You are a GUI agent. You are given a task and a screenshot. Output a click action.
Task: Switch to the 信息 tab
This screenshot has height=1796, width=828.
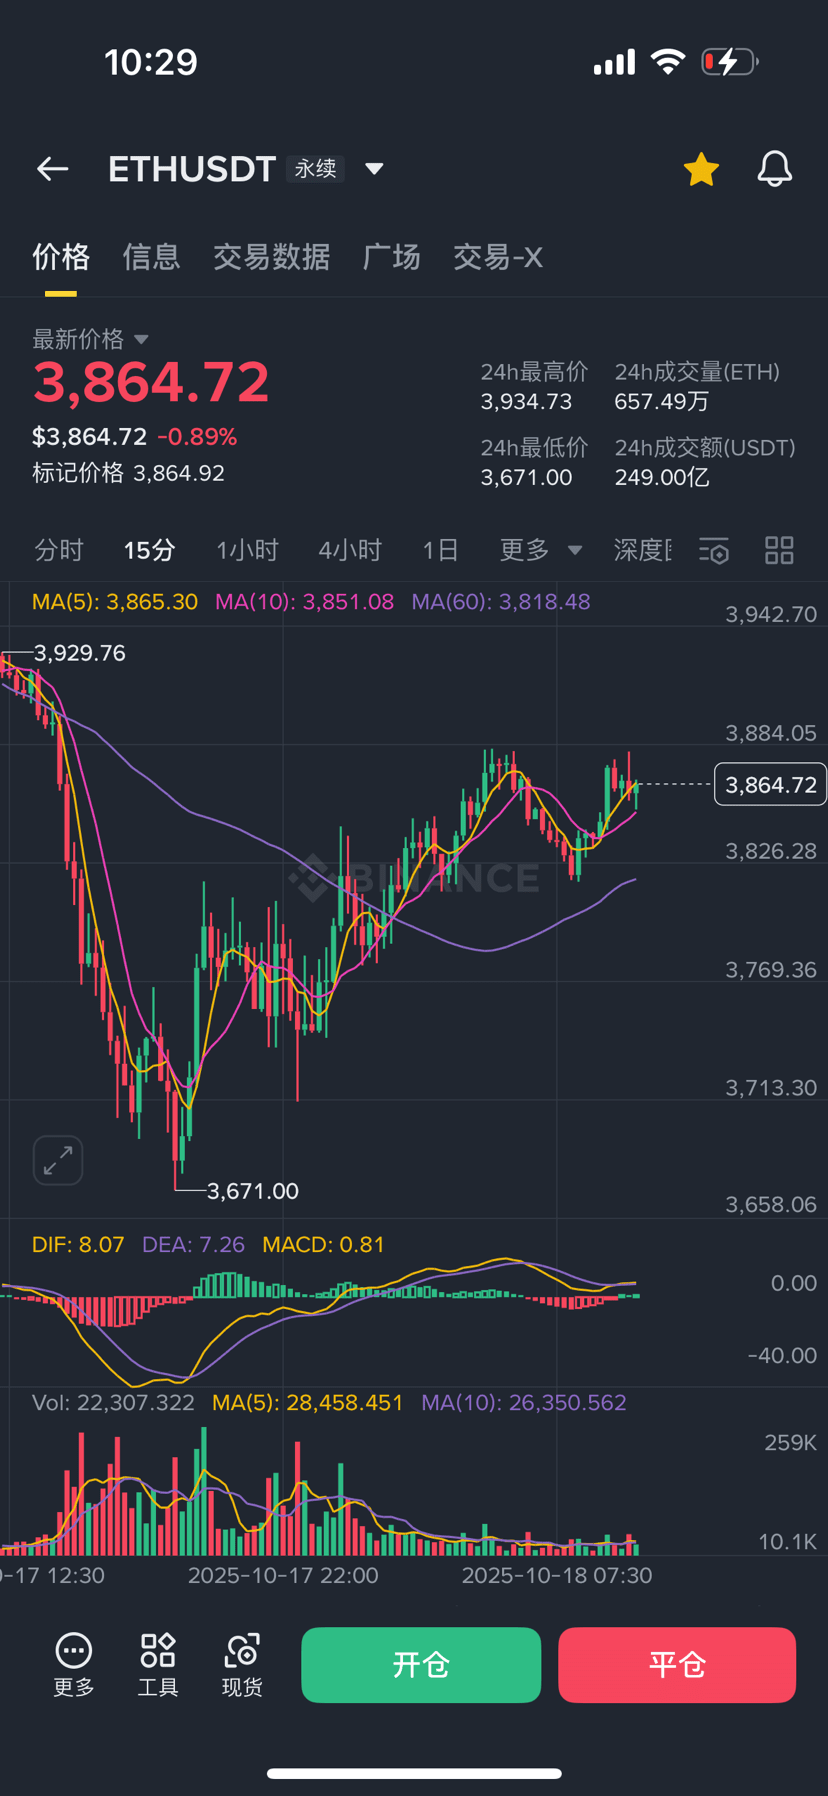(151, 257)
